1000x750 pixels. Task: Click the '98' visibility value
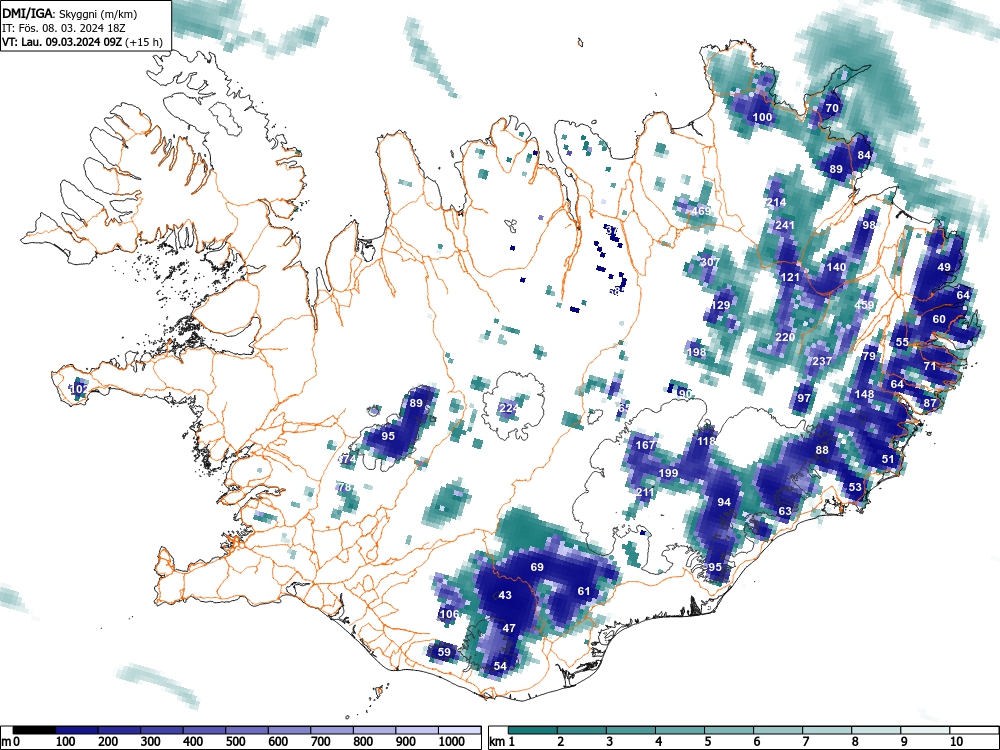(869, 225)
